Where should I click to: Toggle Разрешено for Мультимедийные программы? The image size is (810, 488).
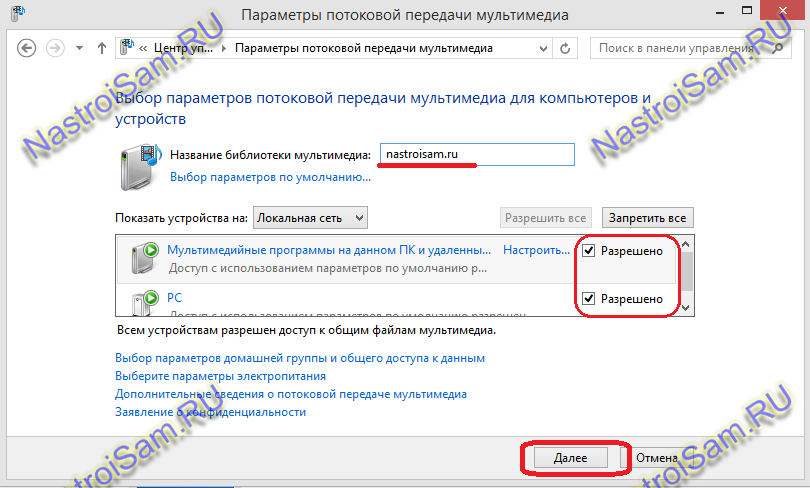click(588, 251)
